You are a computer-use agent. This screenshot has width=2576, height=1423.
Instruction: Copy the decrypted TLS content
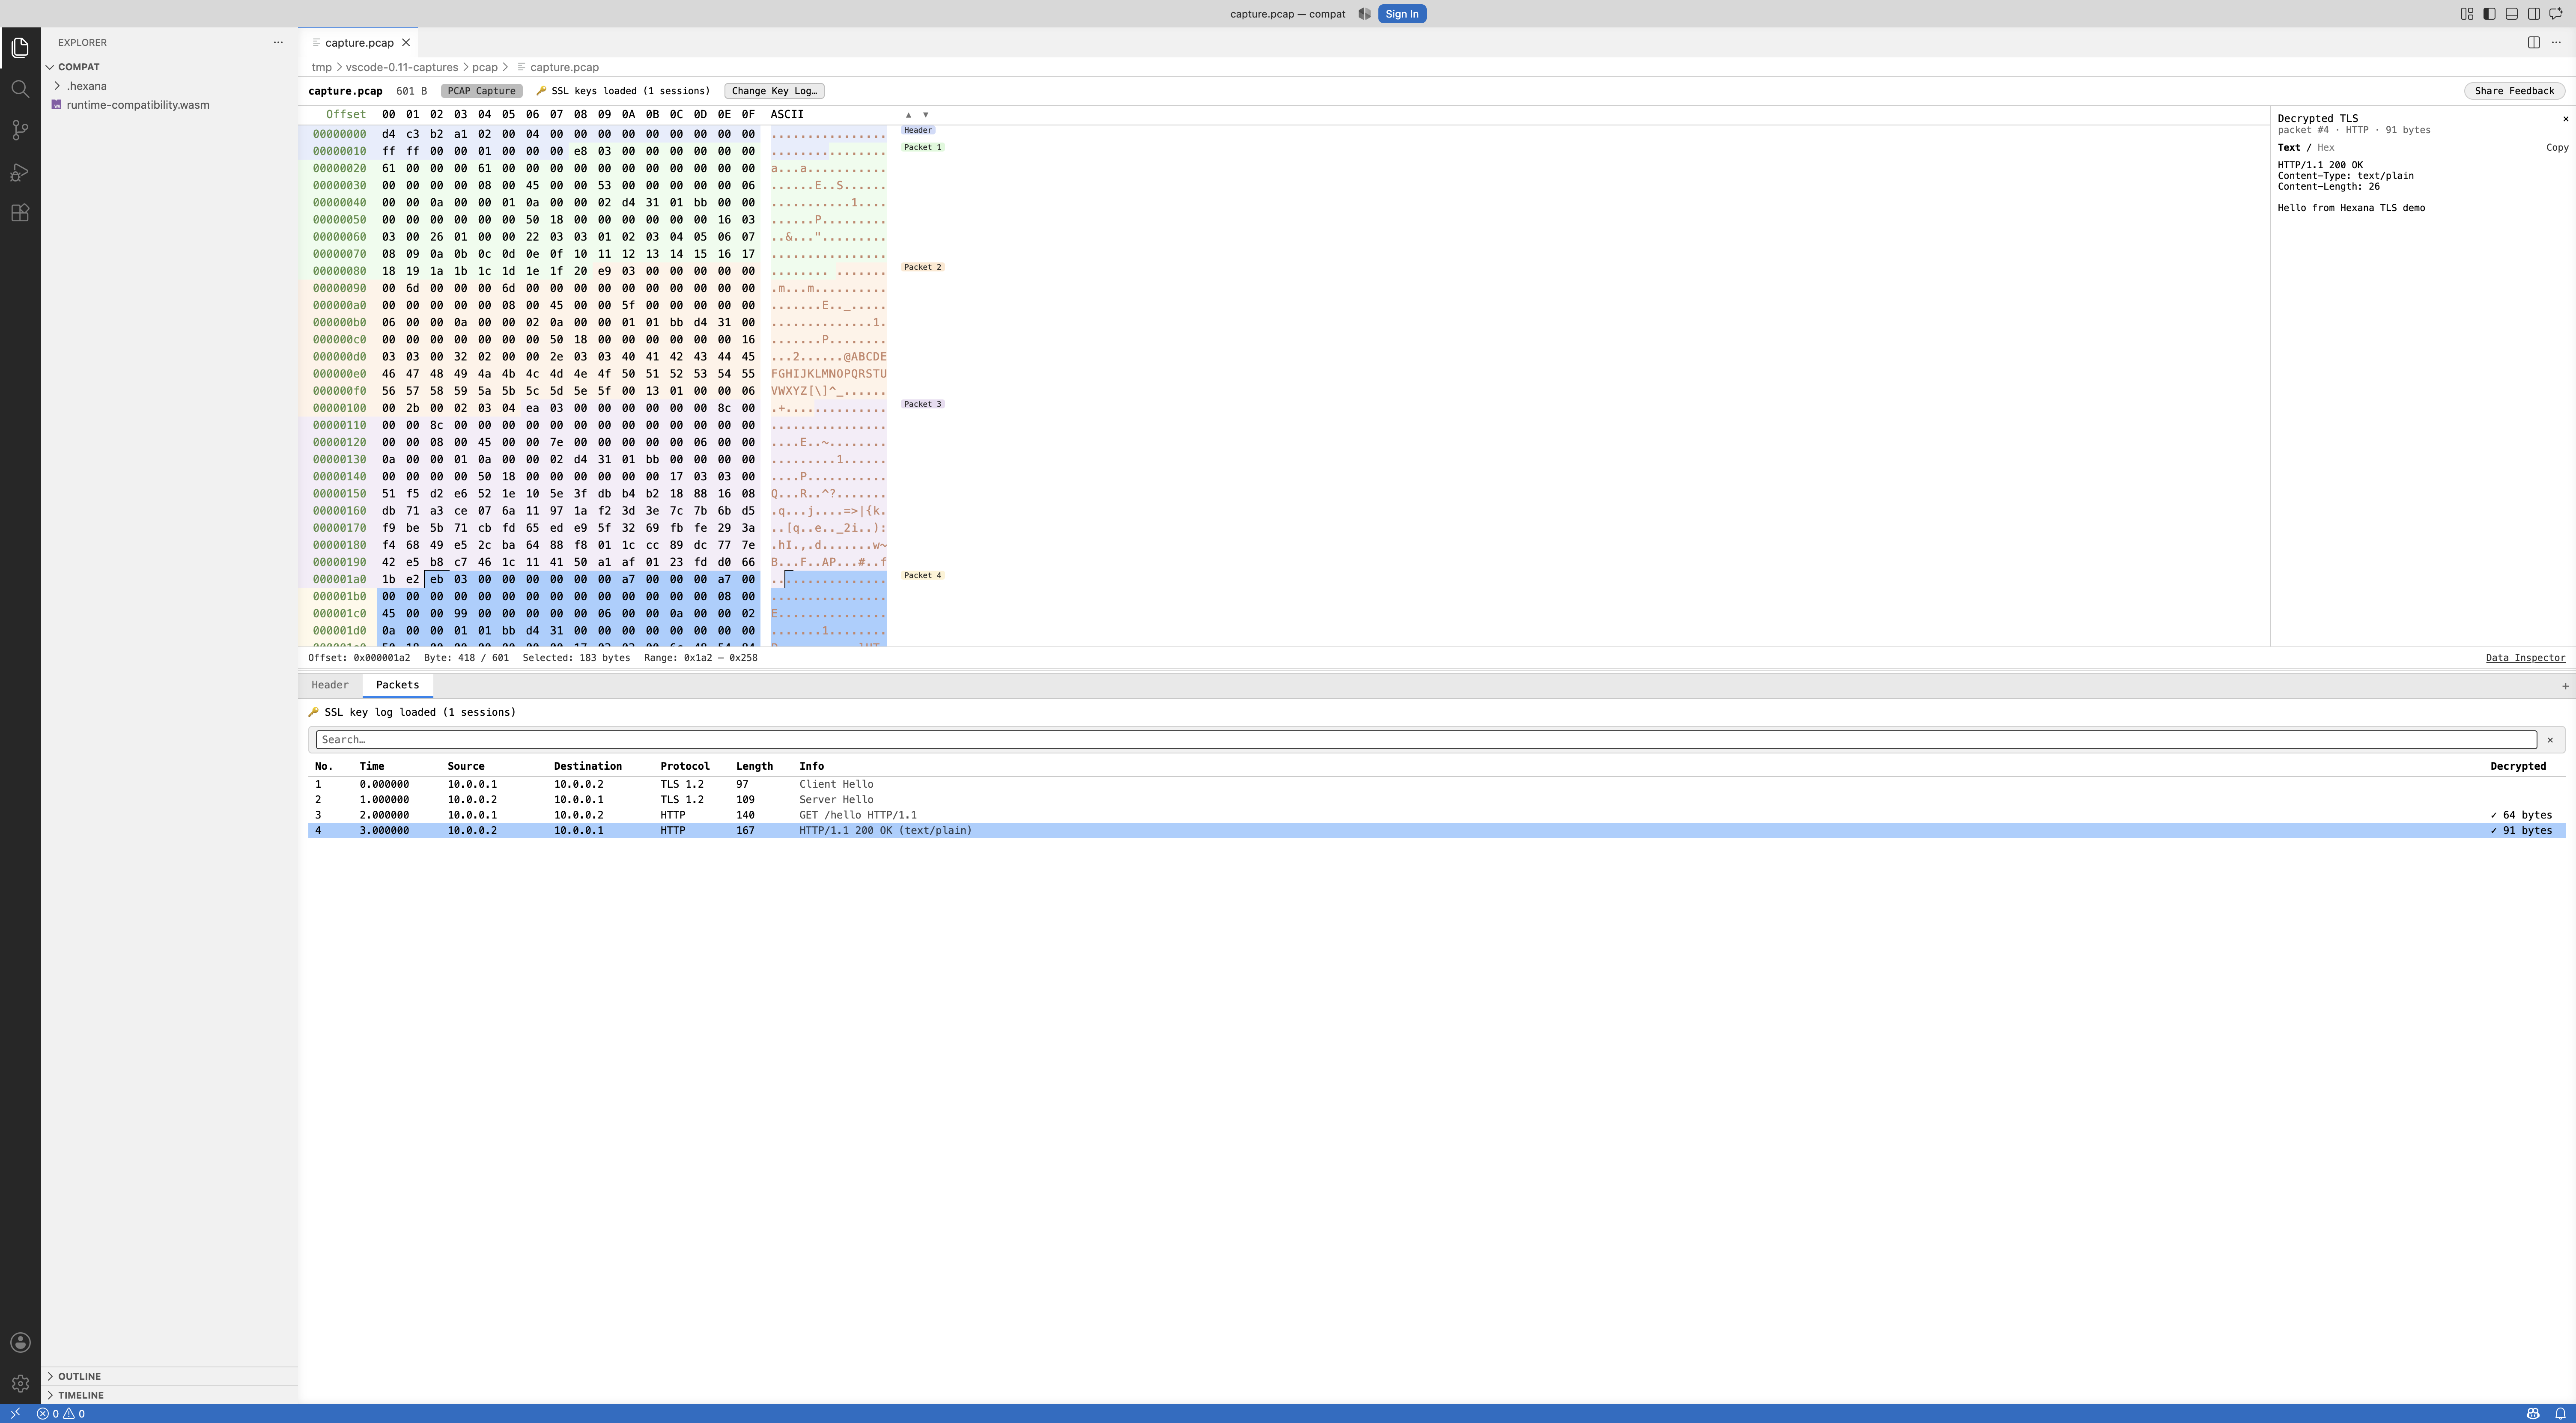pyautogui.click(x=2557, y=148)
